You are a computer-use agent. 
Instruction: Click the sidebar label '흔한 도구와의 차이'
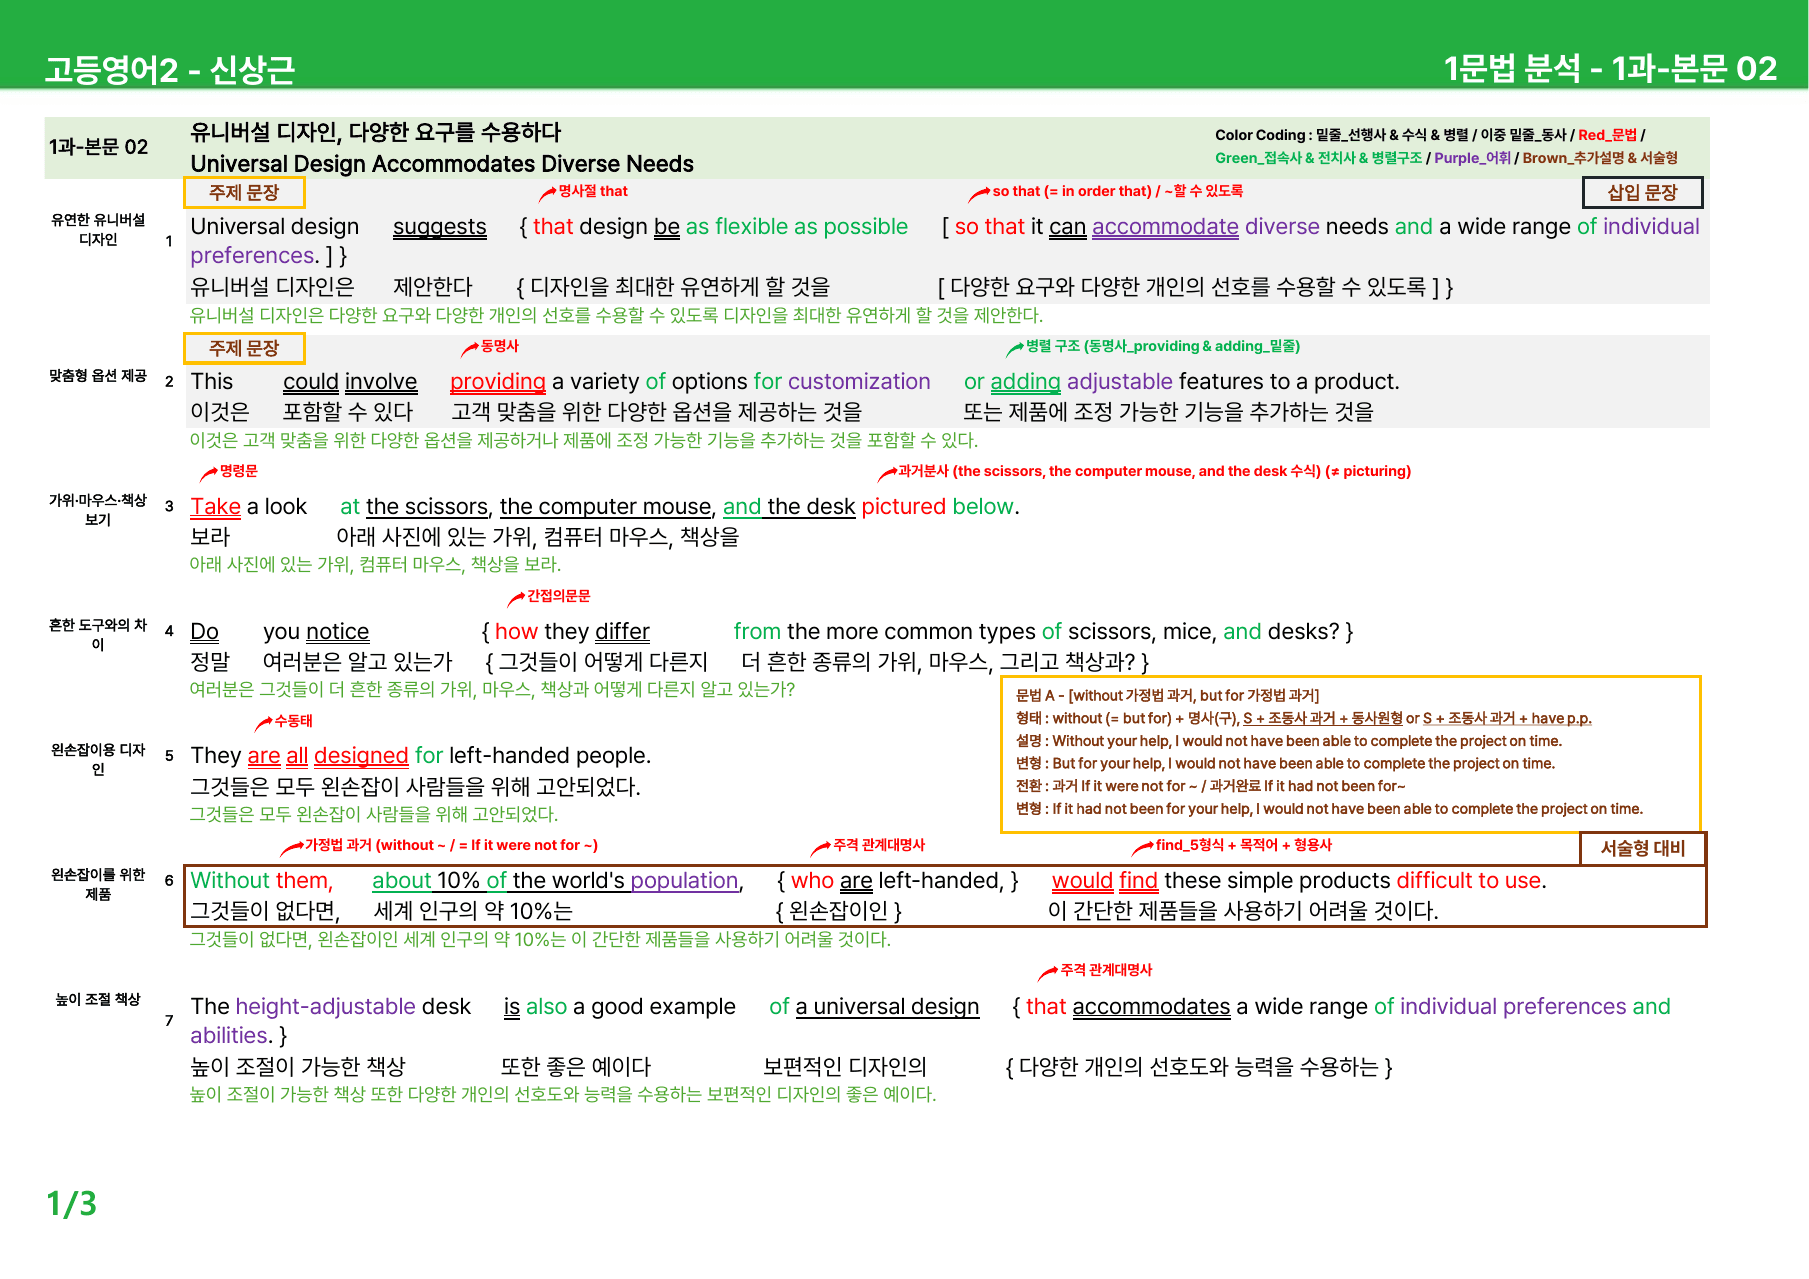[98, 635]
